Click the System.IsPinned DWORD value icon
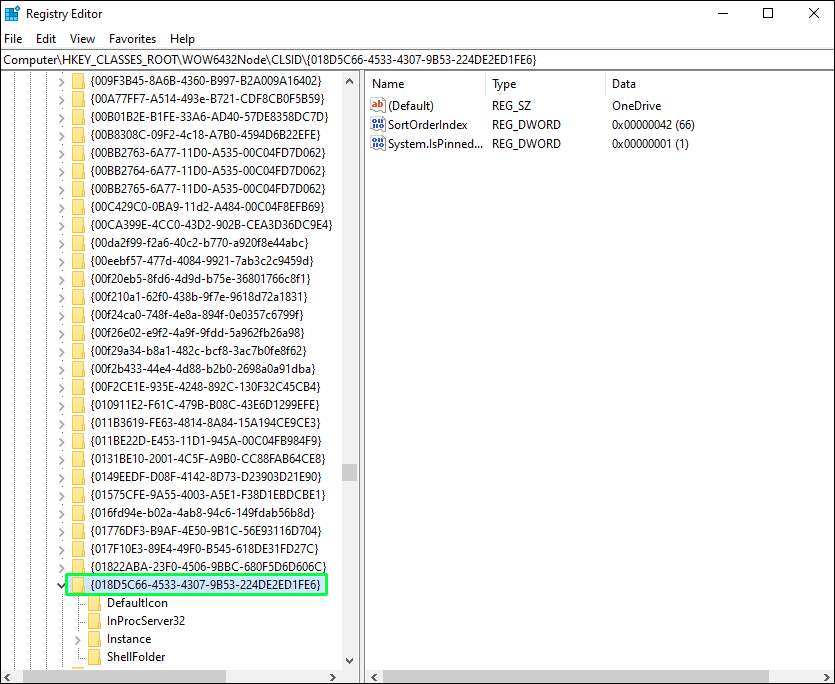This screenshot has width=835, height=684. coord(378,143)
